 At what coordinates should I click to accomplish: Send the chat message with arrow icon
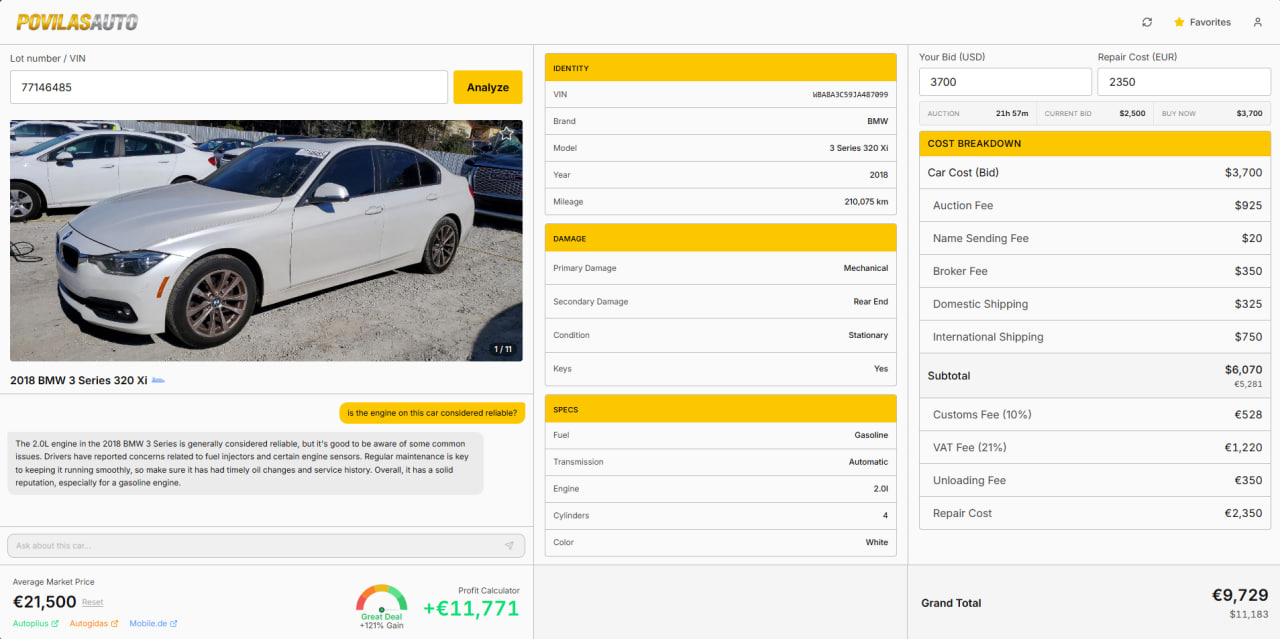coord(509,545)
